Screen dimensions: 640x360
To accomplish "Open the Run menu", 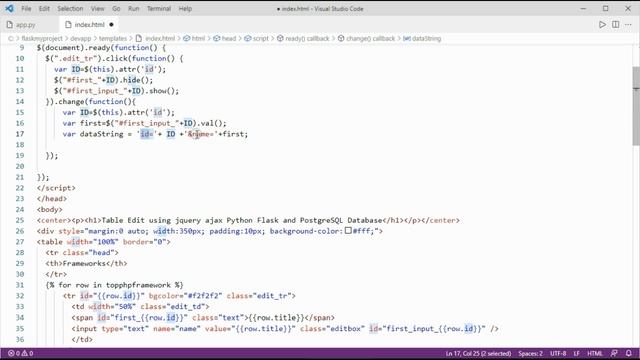I will [x=133, y=9].
